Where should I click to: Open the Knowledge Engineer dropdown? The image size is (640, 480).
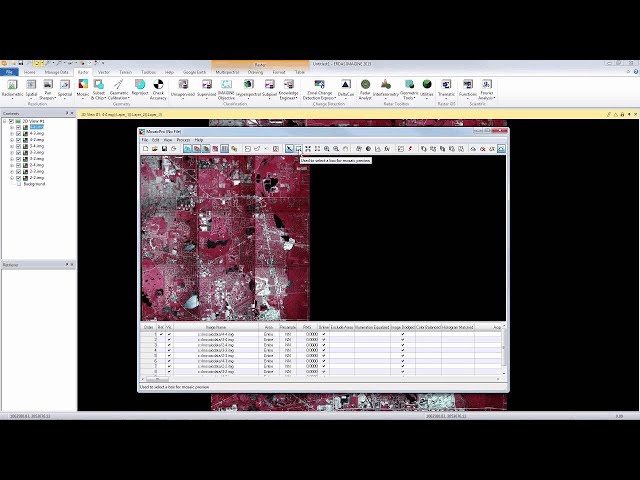(x=289, y=89)
